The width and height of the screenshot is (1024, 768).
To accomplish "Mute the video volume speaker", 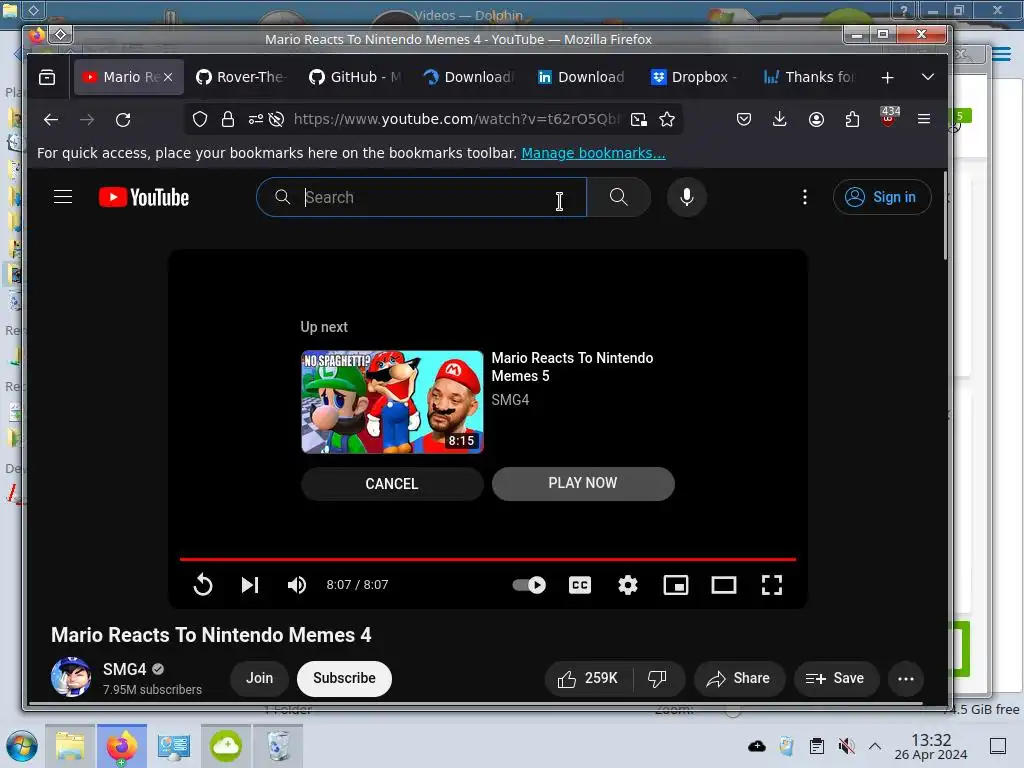I will (297, 584).
